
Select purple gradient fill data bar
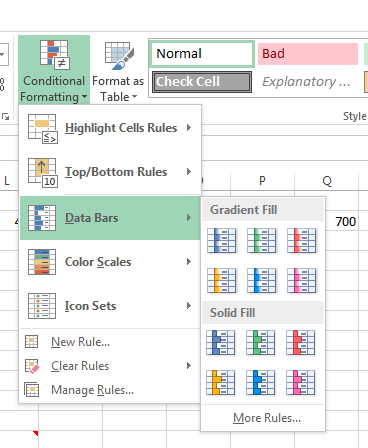[301, 281]
